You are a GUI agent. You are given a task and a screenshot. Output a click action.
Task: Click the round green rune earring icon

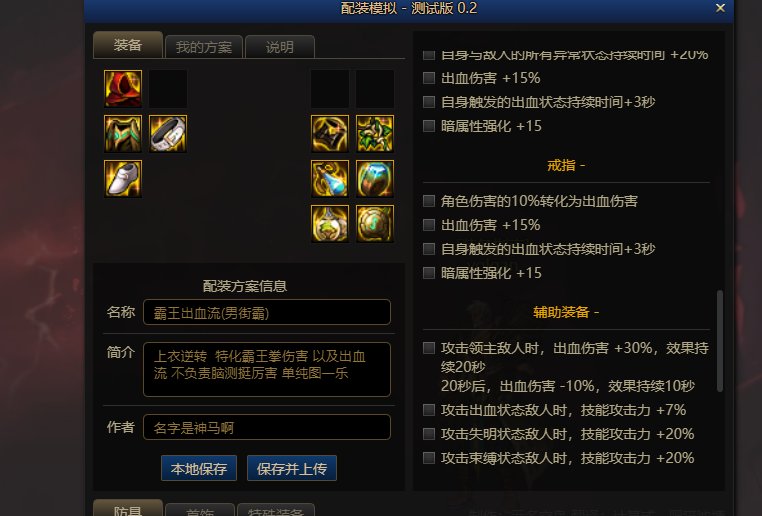click(x=375, y=224)
